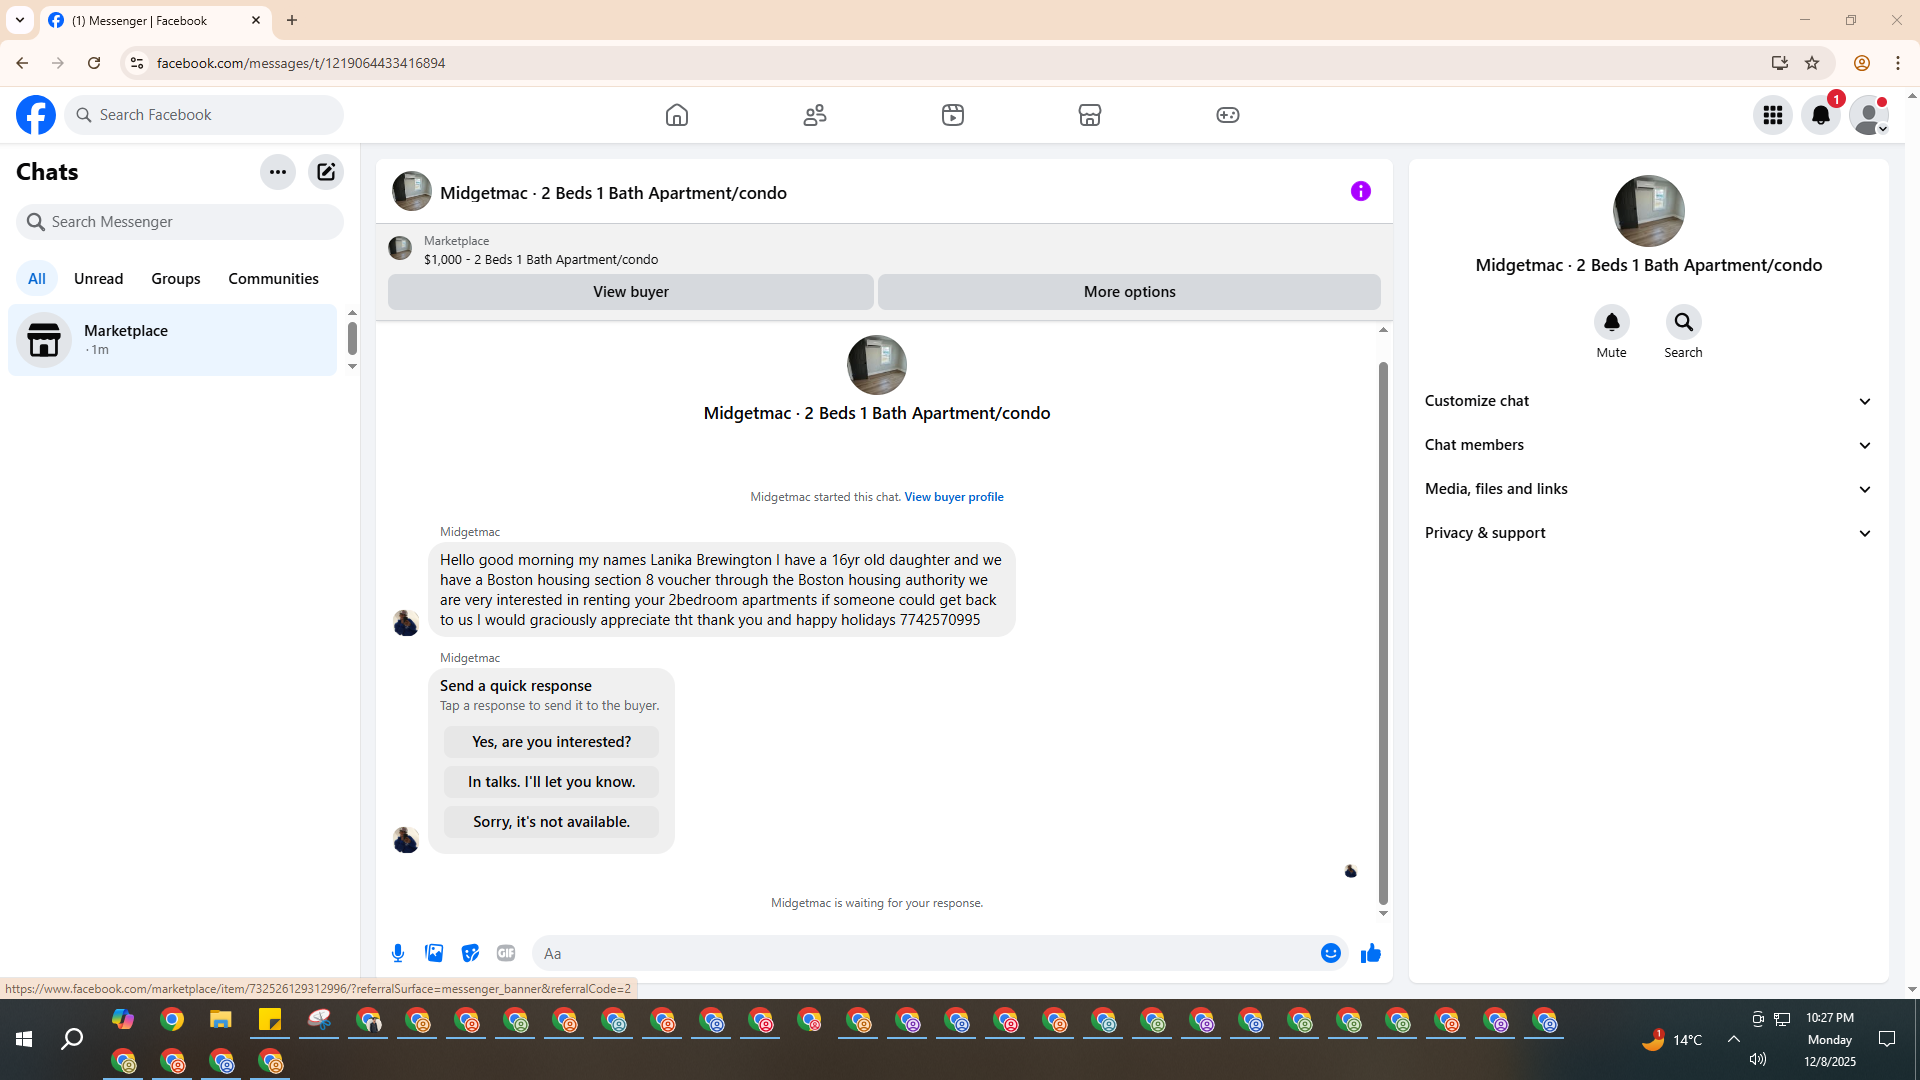The height and width of the screenshot is (1080, 1920).
Task: Open the View buyer profile link
Action: coord(954,497)
